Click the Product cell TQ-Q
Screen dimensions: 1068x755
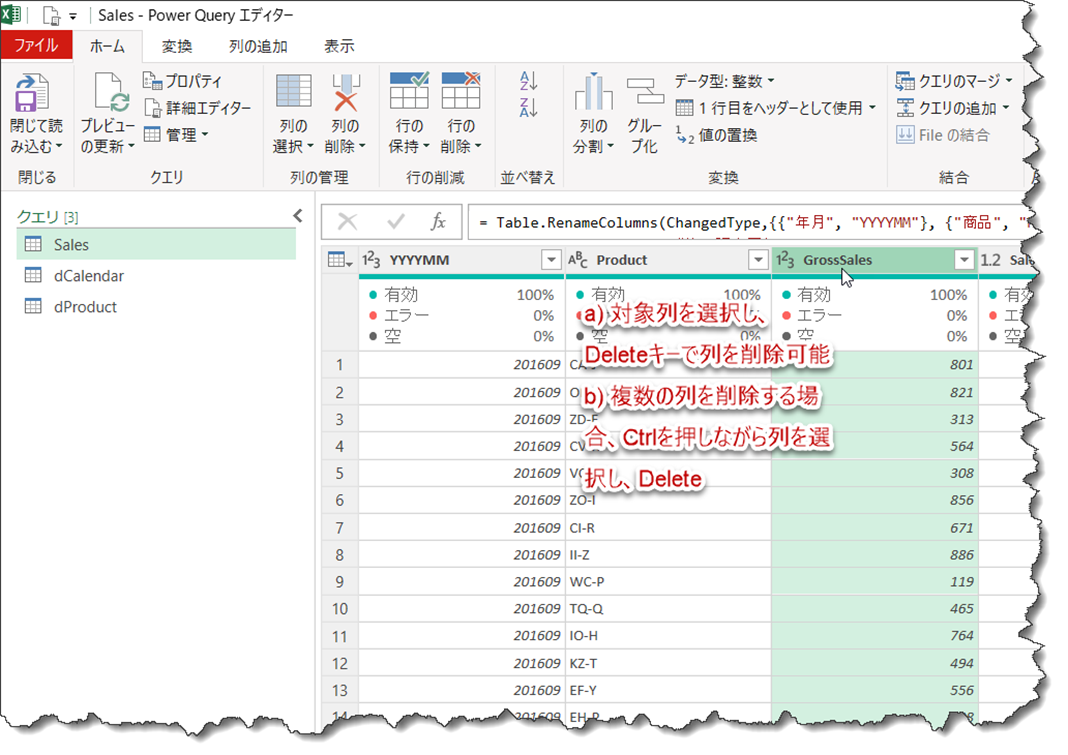[668, 609]
